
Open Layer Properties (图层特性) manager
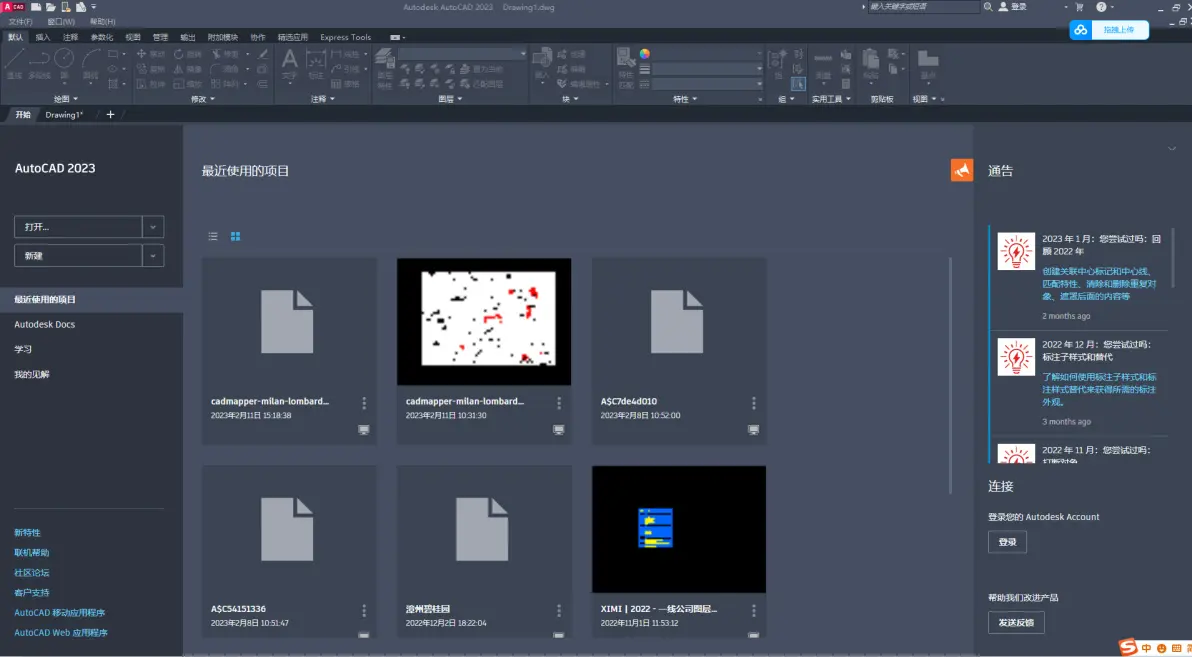pos(385,68)
